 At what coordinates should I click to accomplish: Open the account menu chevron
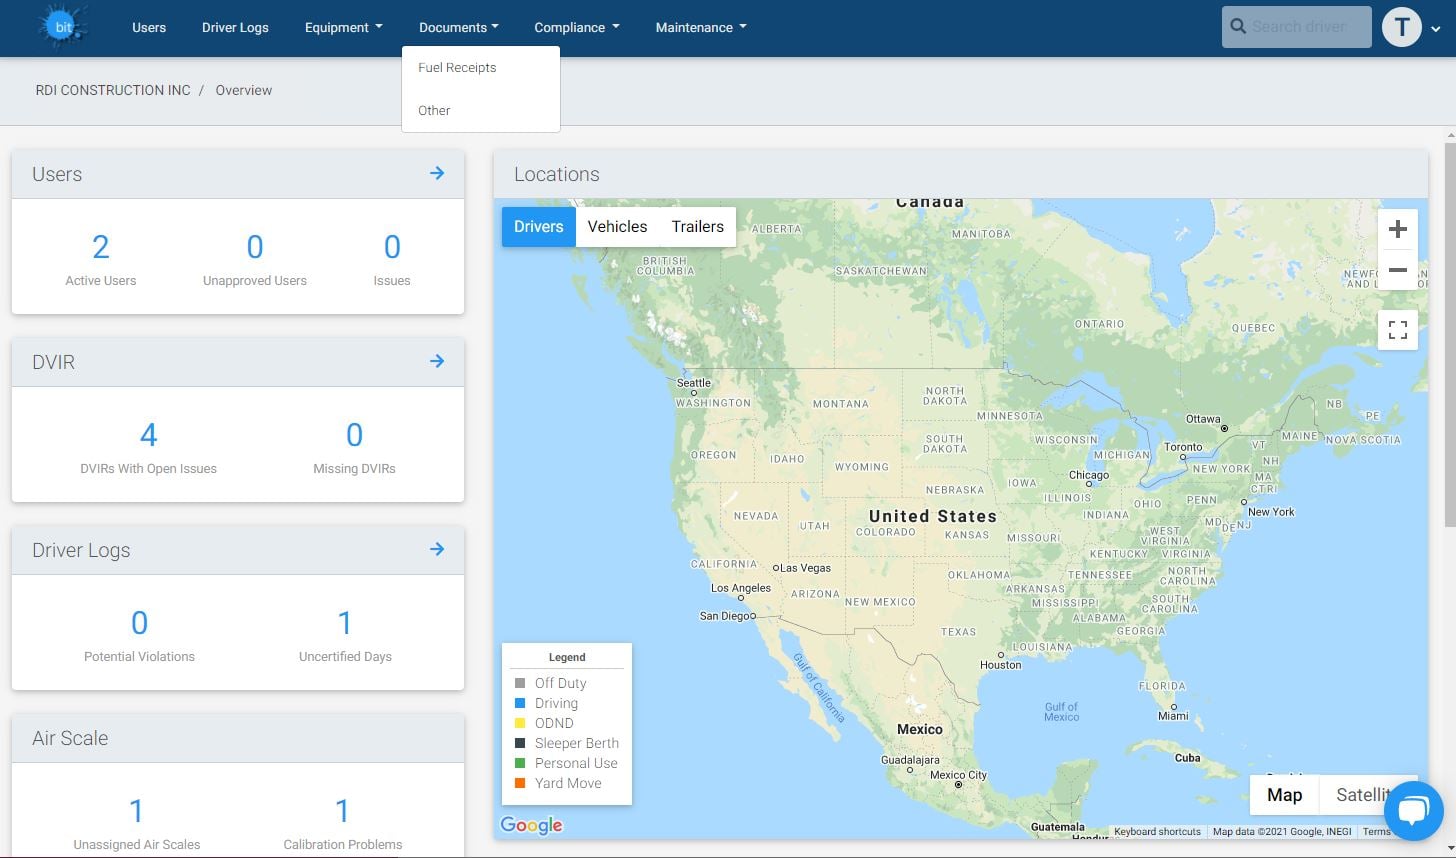tap(1436, 29)
